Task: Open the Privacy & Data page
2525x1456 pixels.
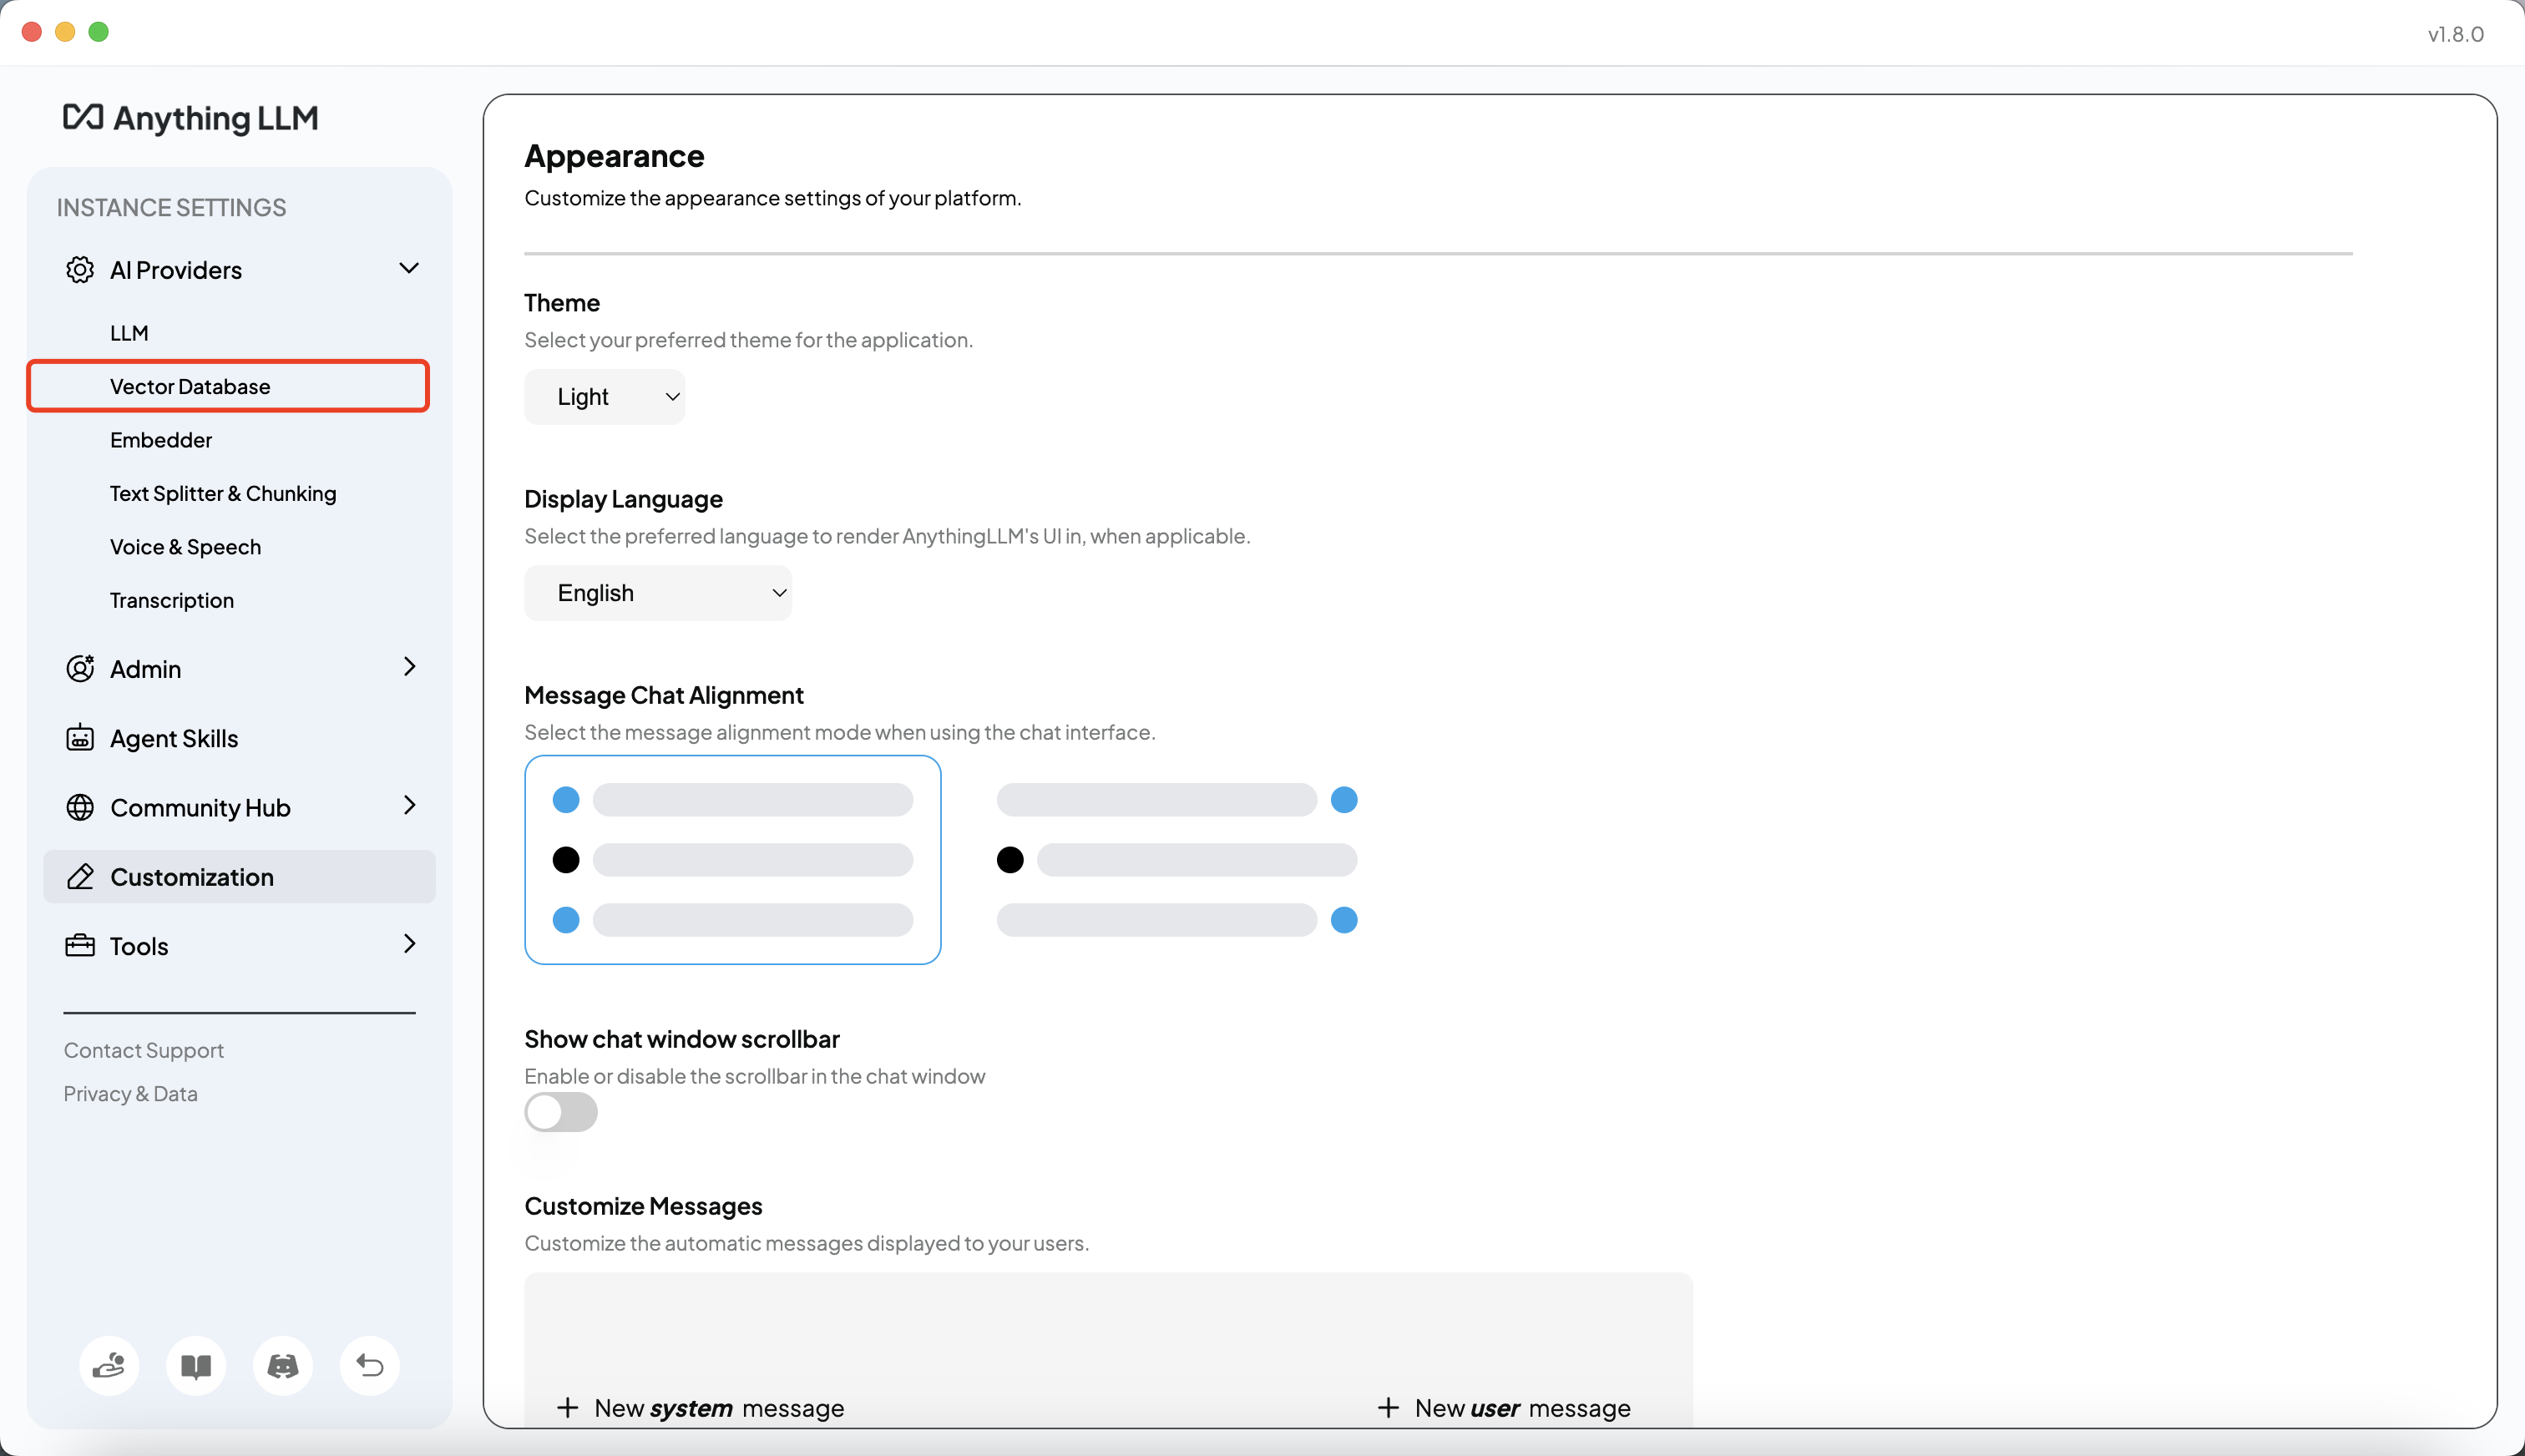Action: [x=130, y=1093]
